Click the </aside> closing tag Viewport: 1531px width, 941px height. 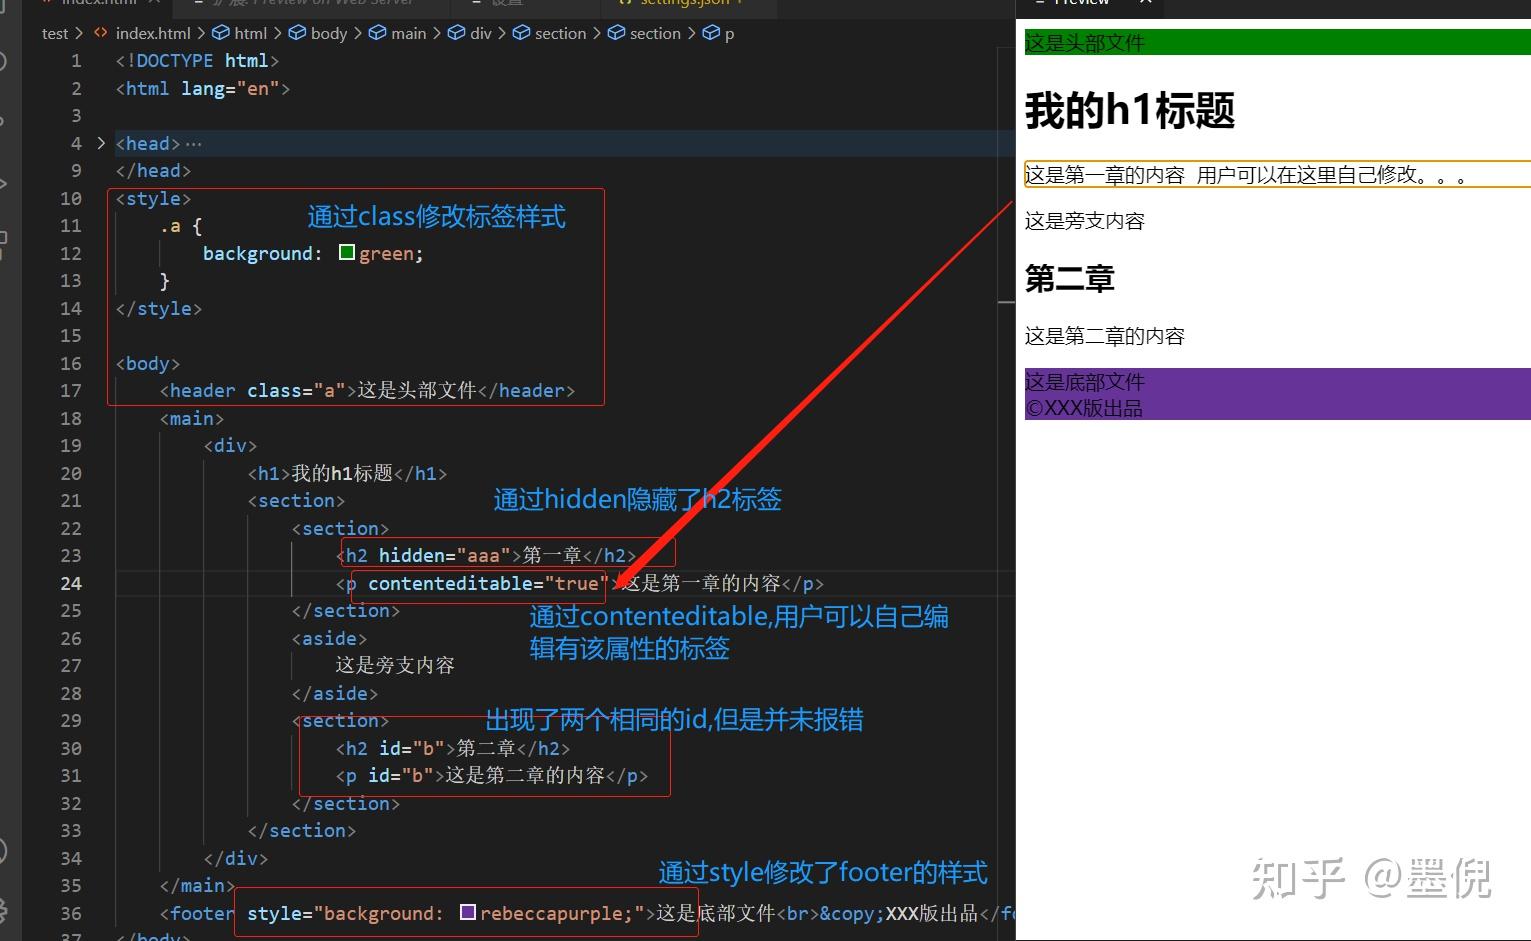pyautogui.click(x=335, y=693)
